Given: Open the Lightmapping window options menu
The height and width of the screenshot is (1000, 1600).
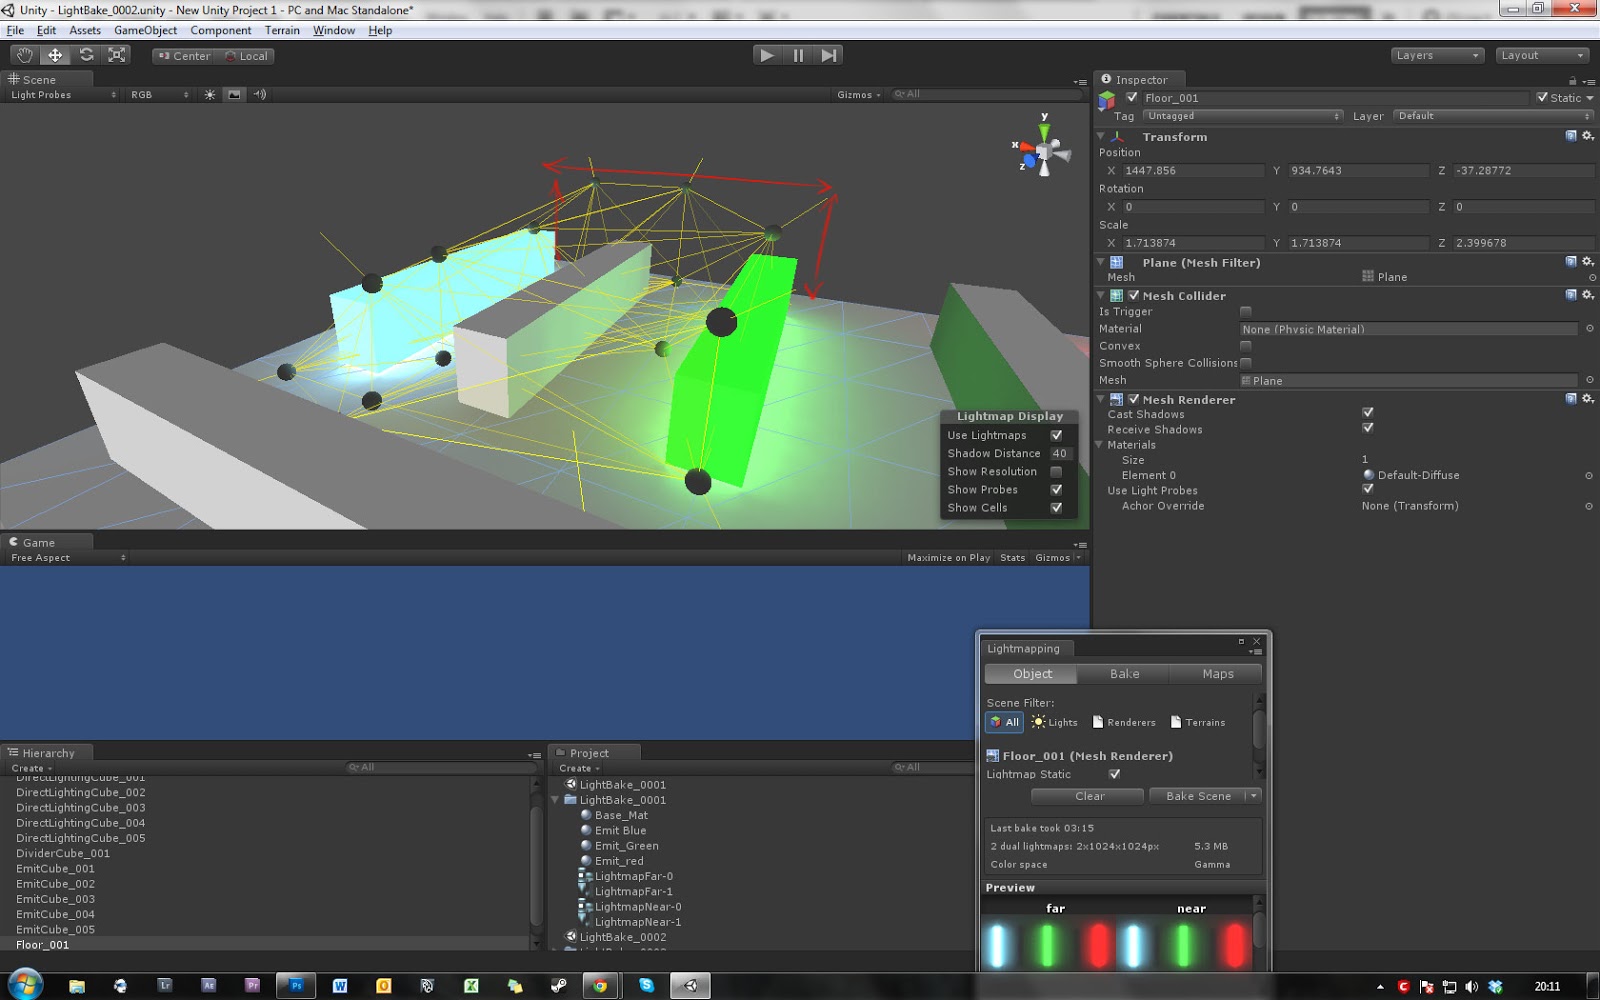Looking at the screenshot, I should (1256, 652).
